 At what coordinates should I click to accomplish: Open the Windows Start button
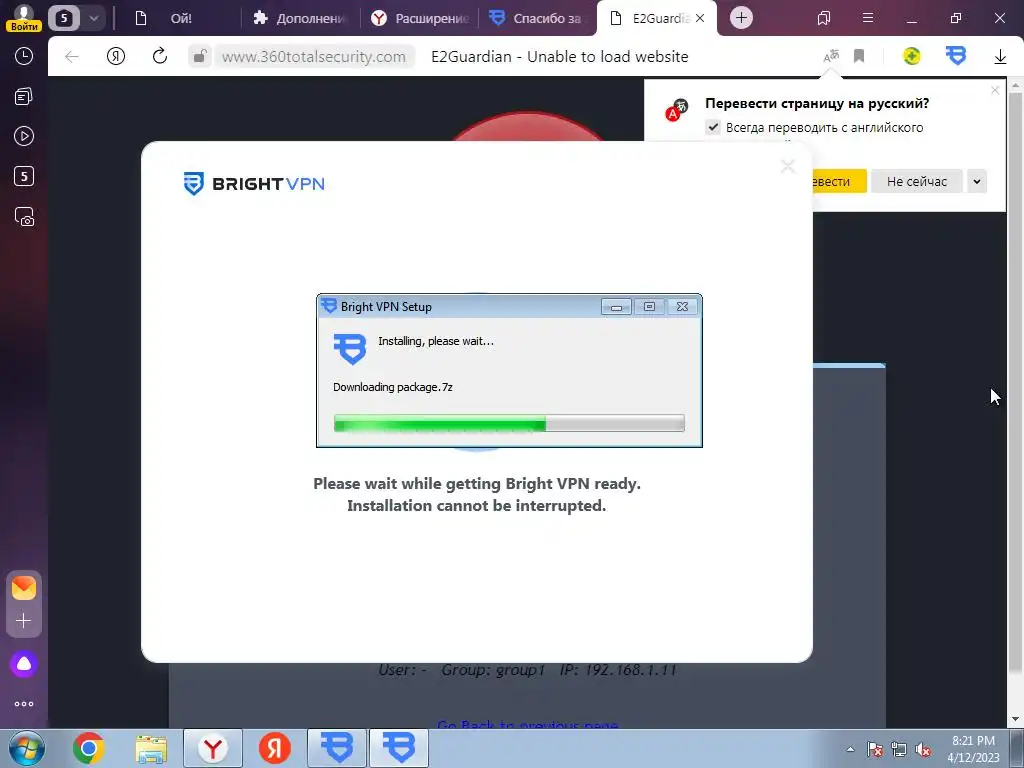coord(26,748)
